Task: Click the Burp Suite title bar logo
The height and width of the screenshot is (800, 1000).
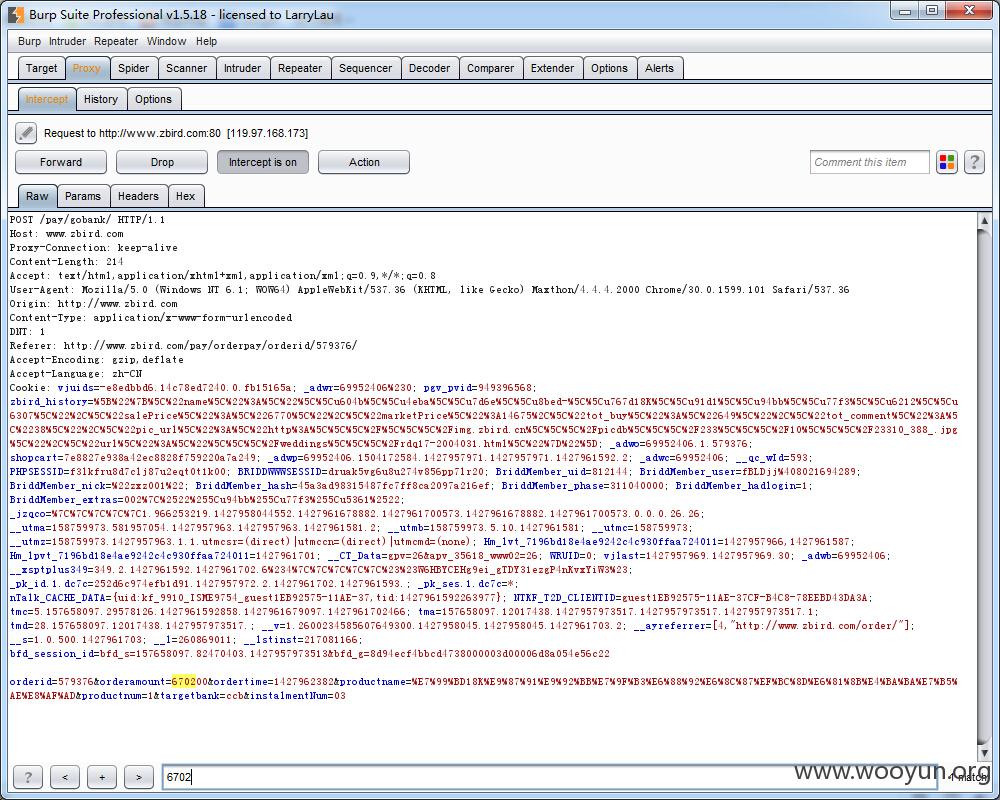Action: (16, 14)
